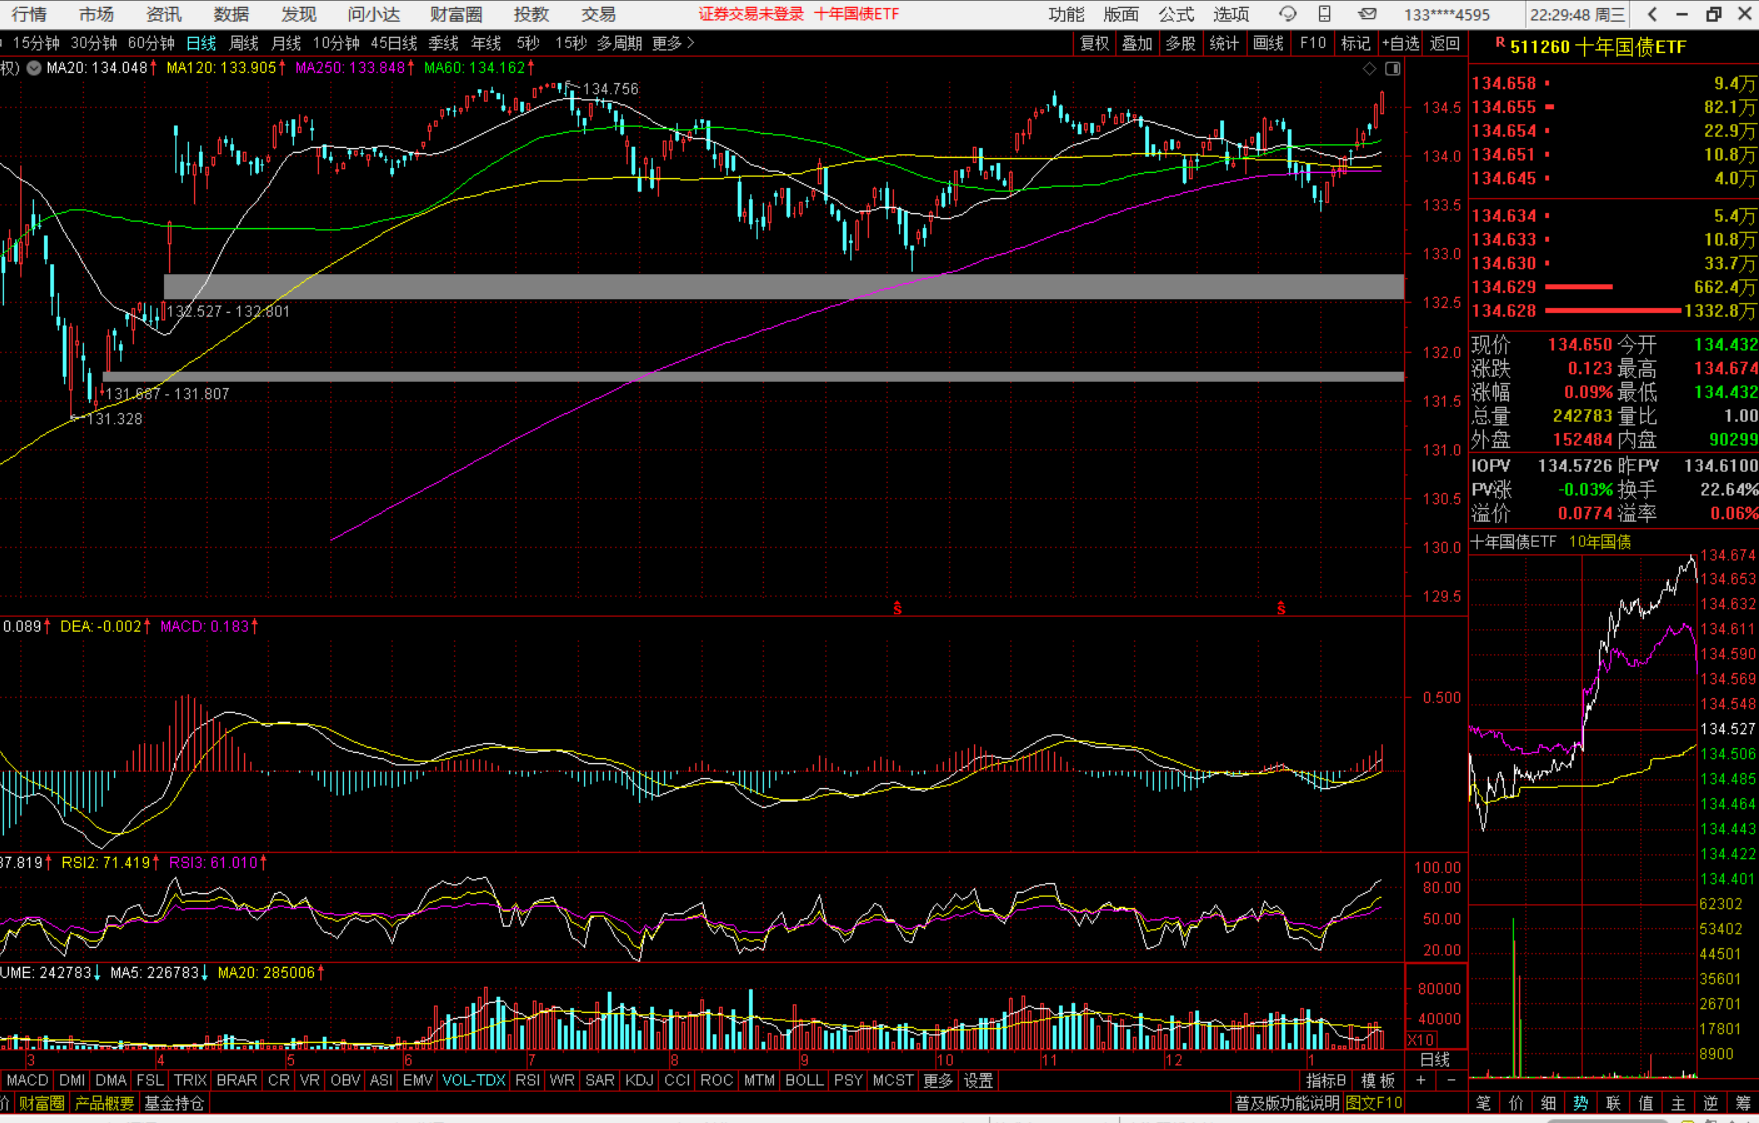
Task: Select the 多周期 multi-period view
Action: coord(620,43)
